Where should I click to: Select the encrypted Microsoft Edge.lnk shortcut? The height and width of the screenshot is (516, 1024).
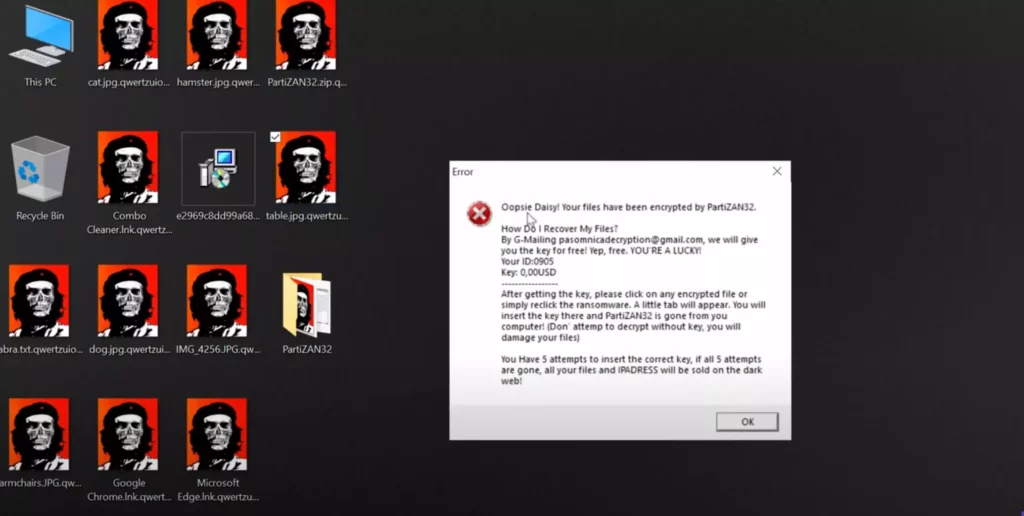[x=217, y=434]
